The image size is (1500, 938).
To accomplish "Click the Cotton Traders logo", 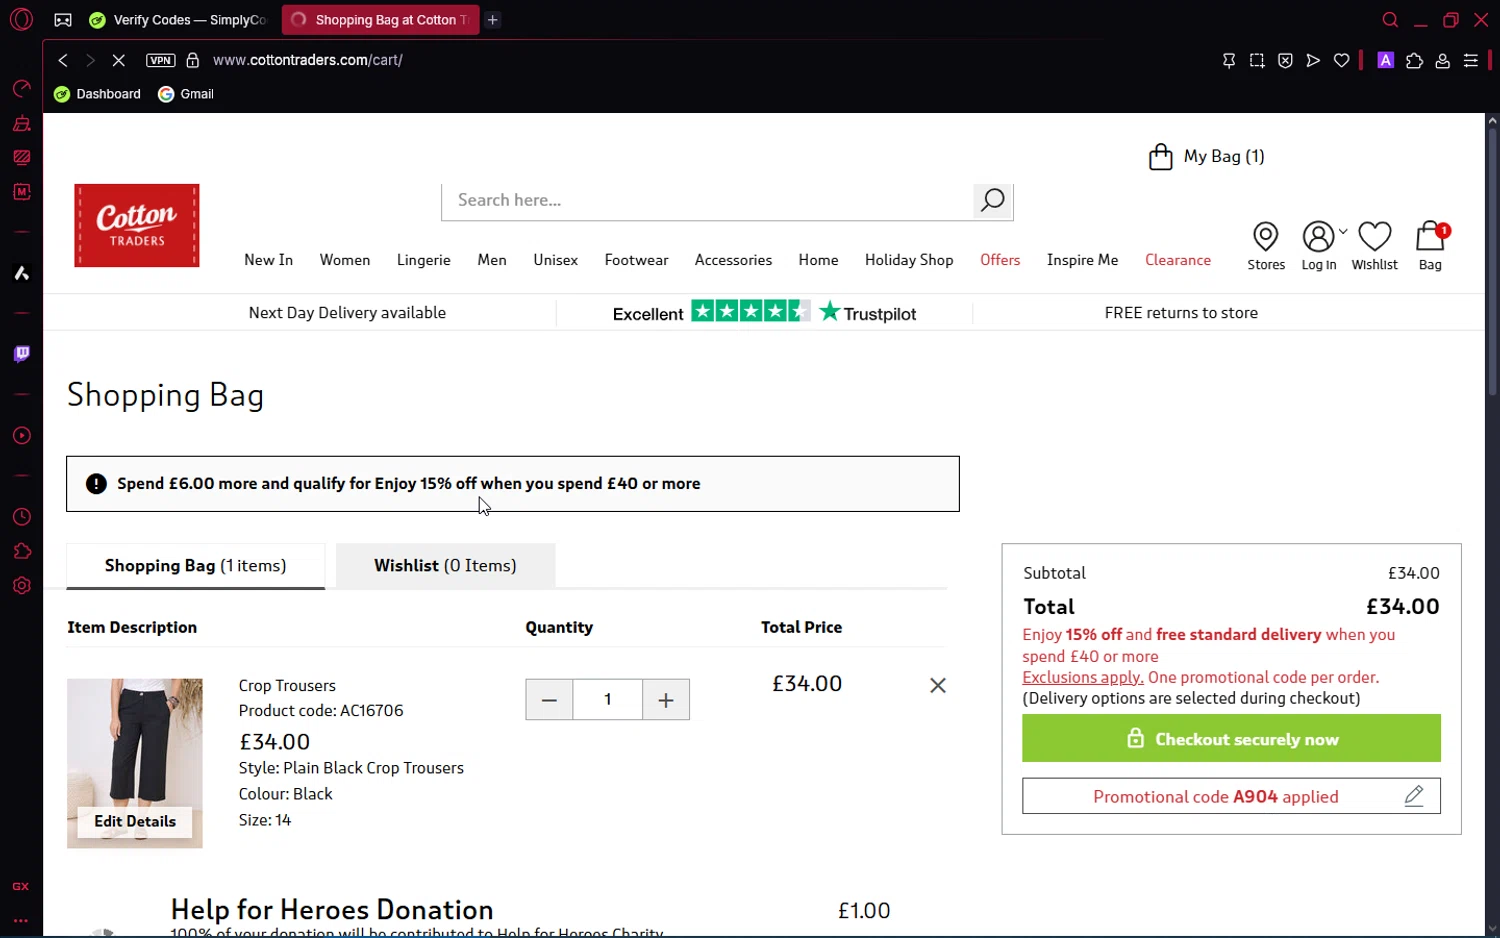I will [137, 225].
